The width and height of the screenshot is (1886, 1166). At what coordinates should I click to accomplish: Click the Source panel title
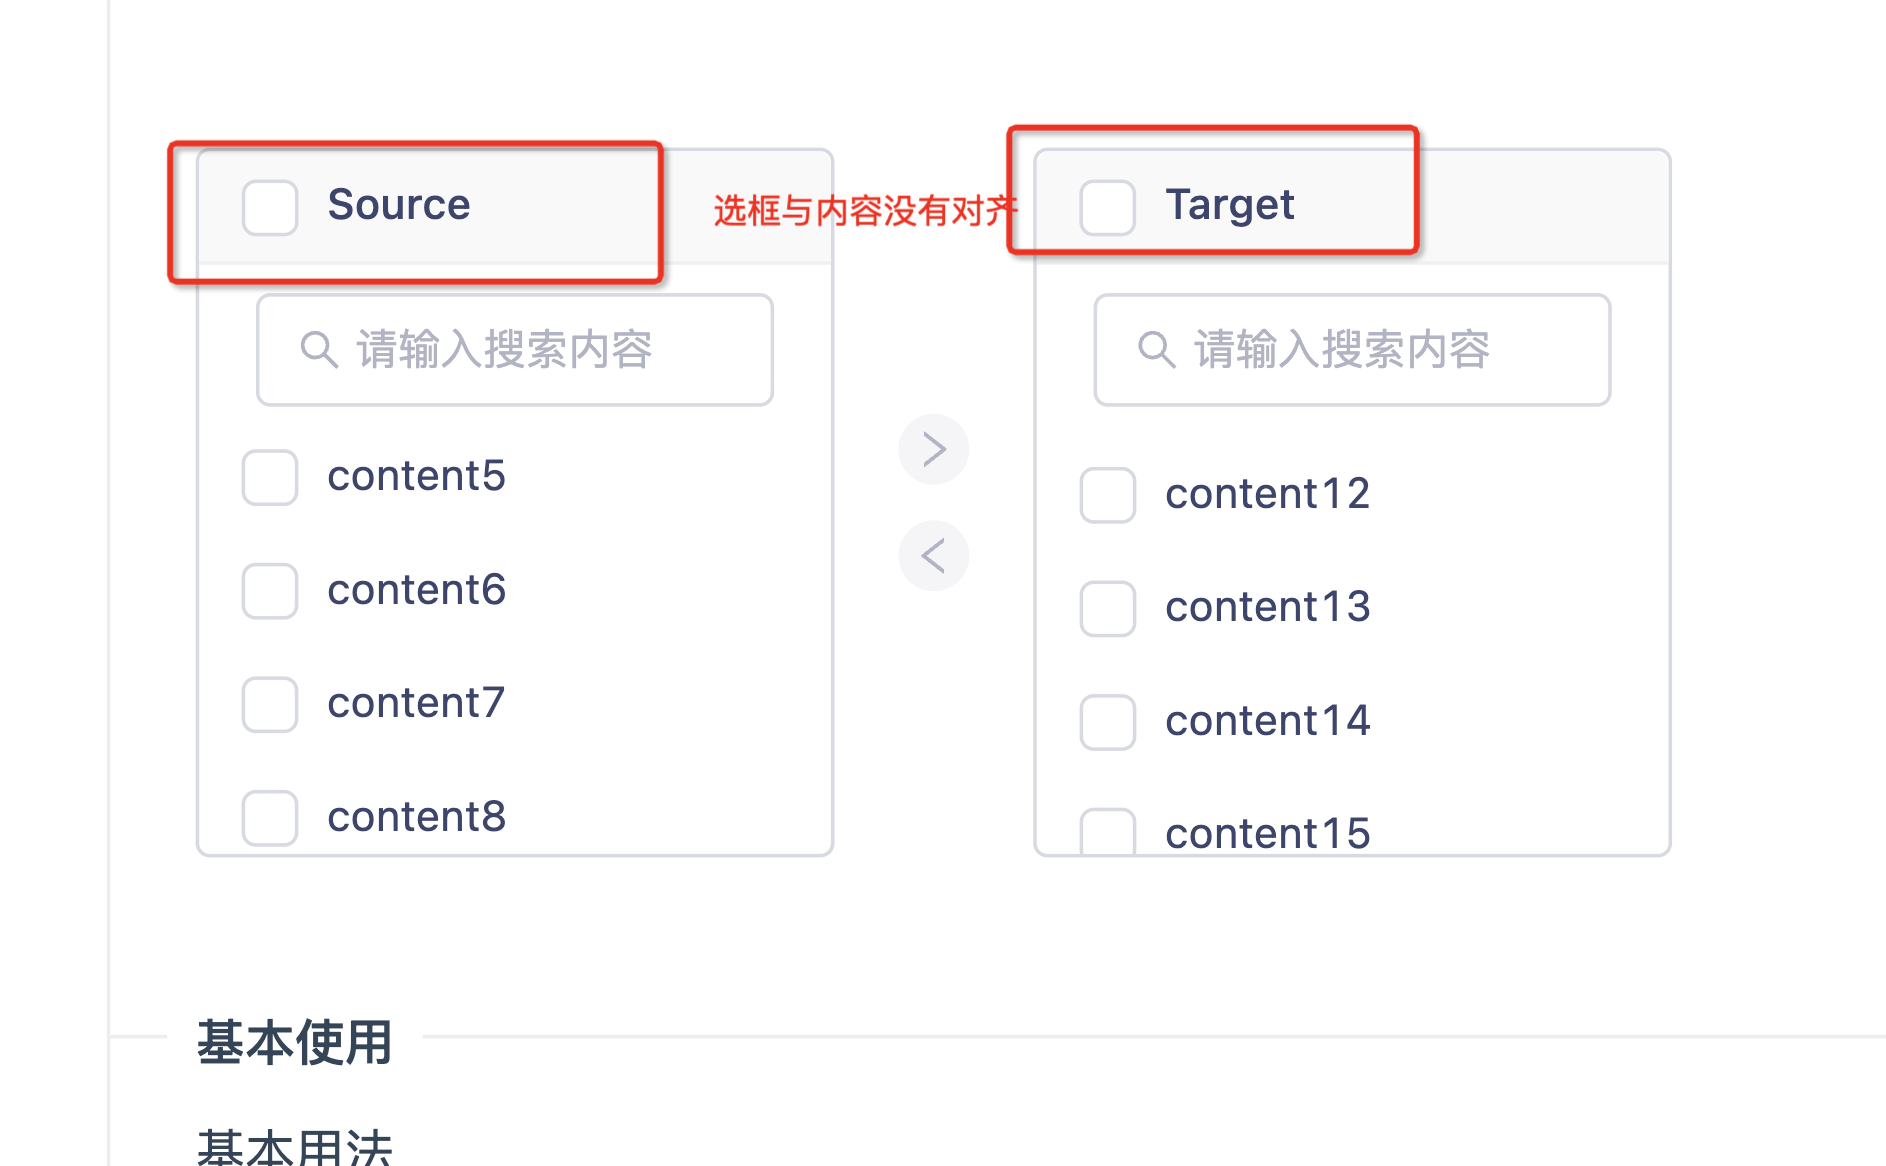pyautogui.click(x=399, y=204)
